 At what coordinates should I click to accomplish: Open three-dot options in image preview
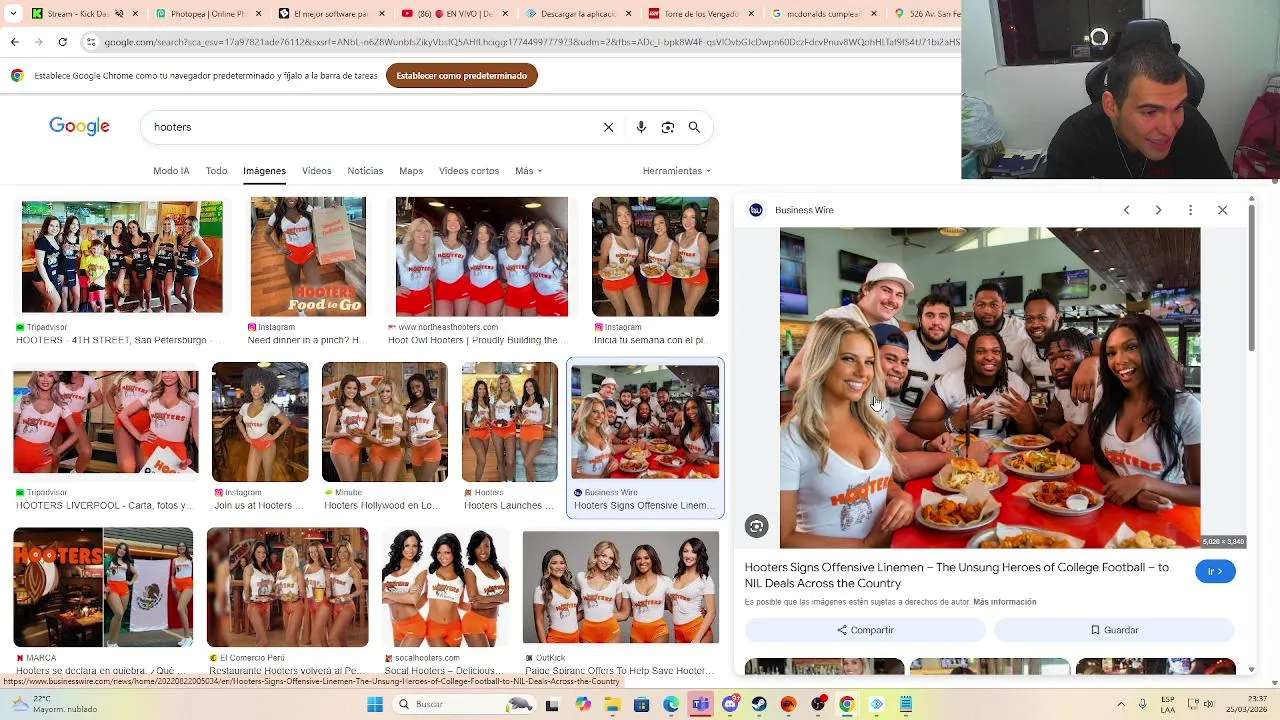[1190, 210]
